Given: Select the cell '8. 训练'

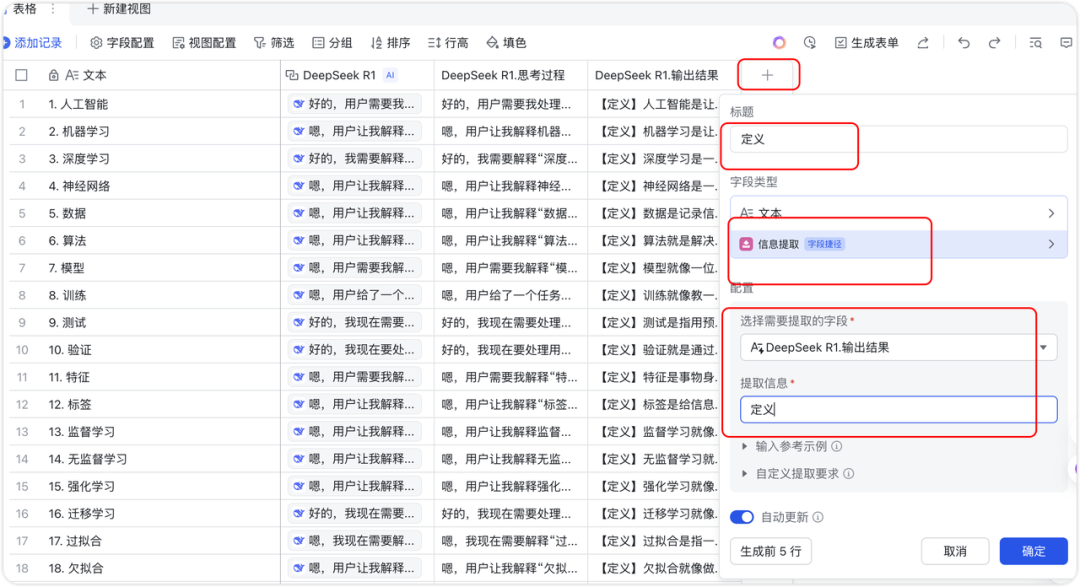Looking at the screenshot, I should (158, 296).
